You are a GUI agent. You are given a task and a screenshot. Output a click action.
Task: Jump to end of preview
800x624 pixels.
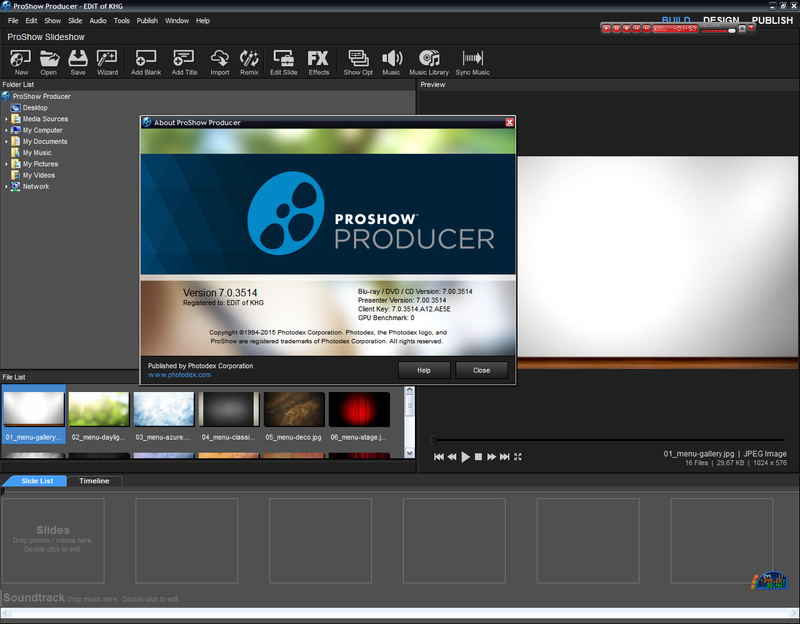pos(505,457)
